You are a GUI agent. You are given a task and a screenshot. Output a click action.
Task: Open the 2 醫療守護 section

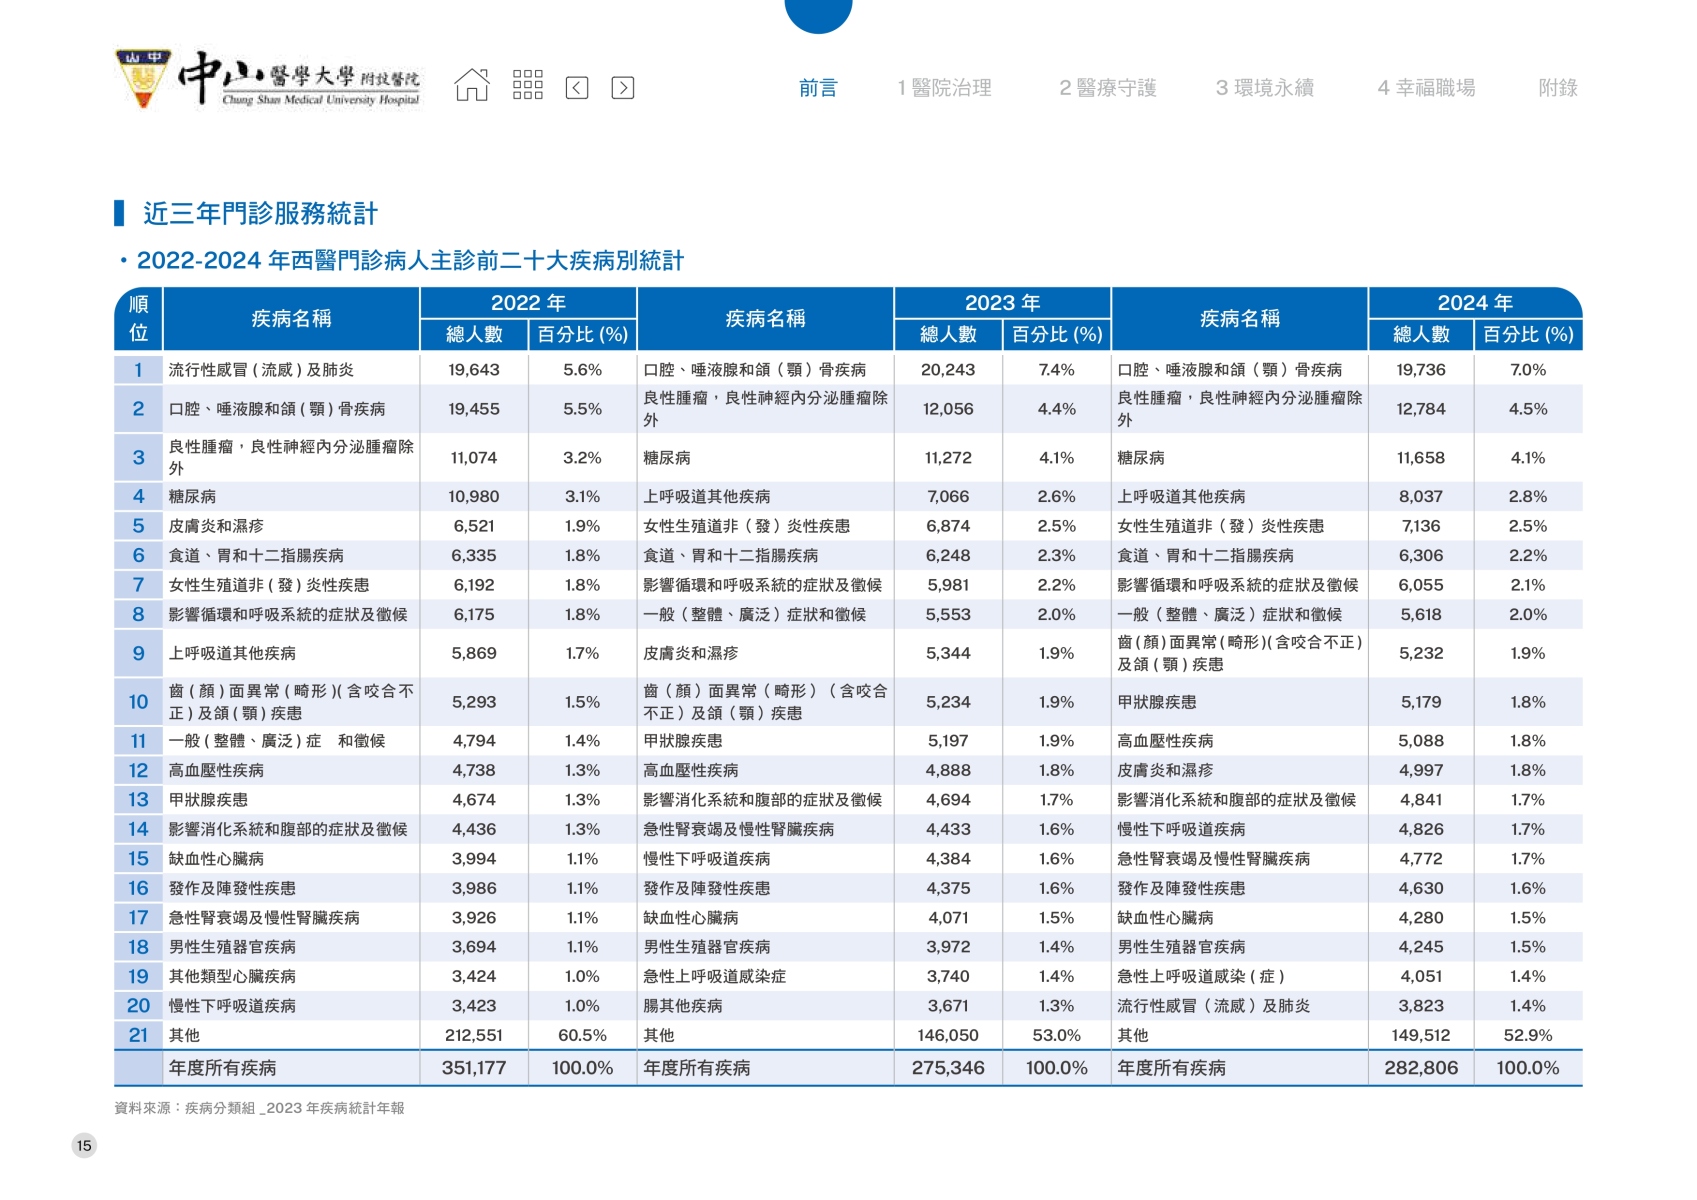click(x=1107, y=88)
